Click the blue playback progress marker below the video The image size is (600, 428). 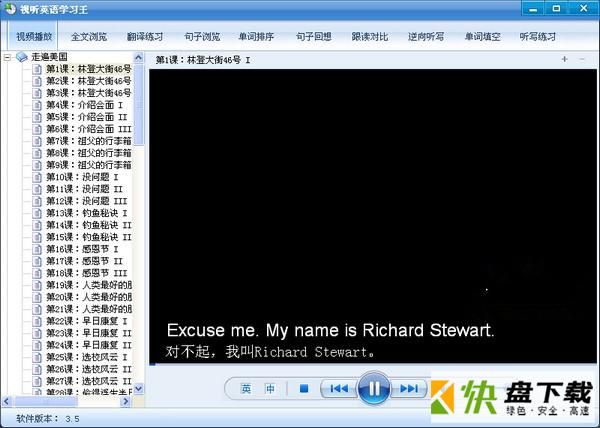click(x=152, y=364)
